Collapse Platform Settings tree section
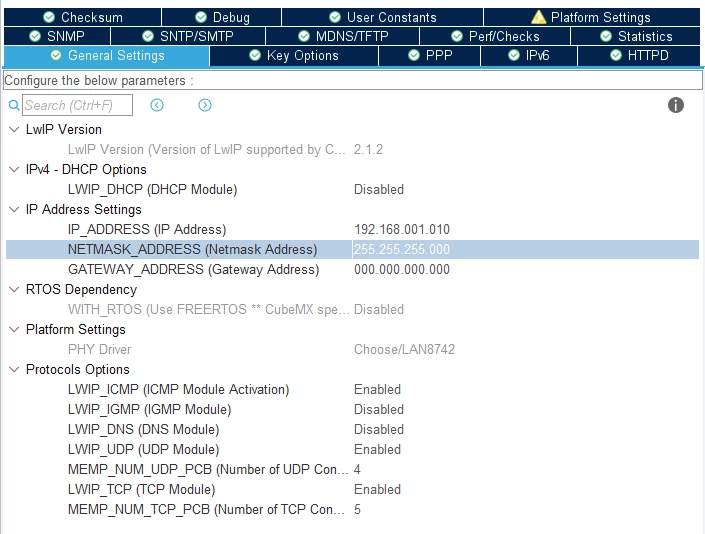This screenshot has width=705, height=534. [14, 329]
